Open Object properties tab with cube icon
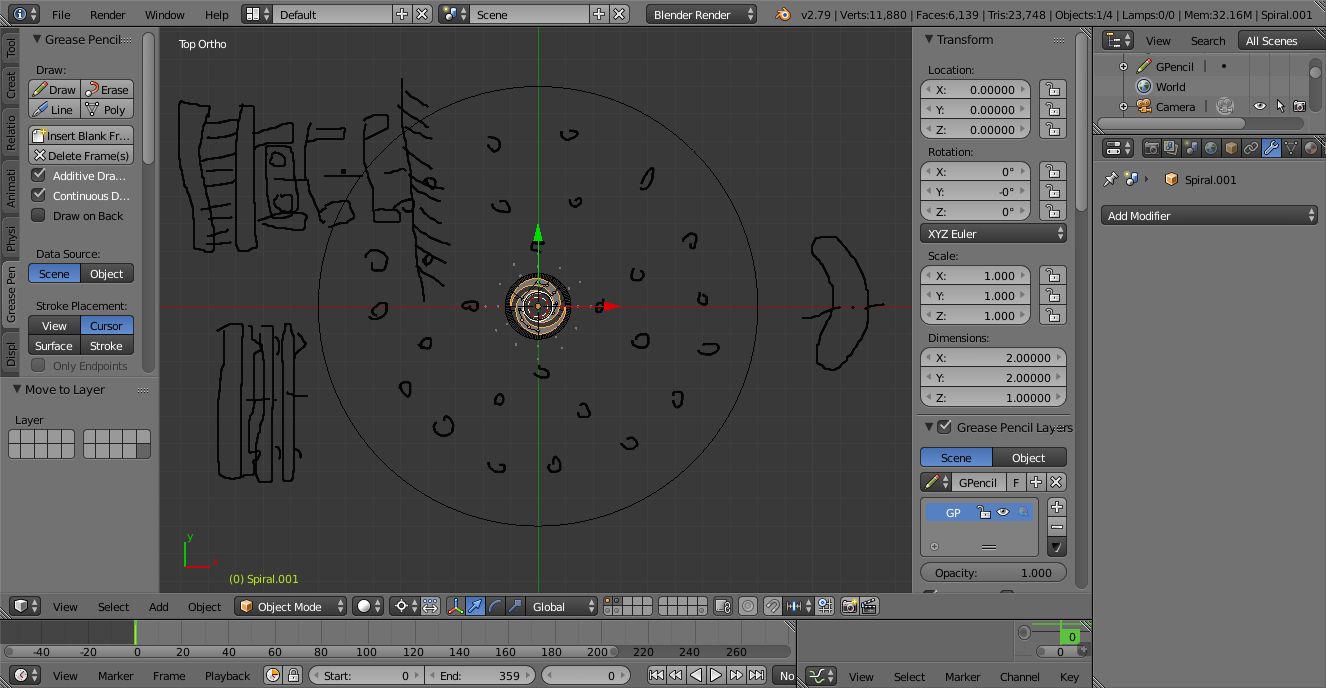1326x688 pixels. click(x=1232, y=148)
